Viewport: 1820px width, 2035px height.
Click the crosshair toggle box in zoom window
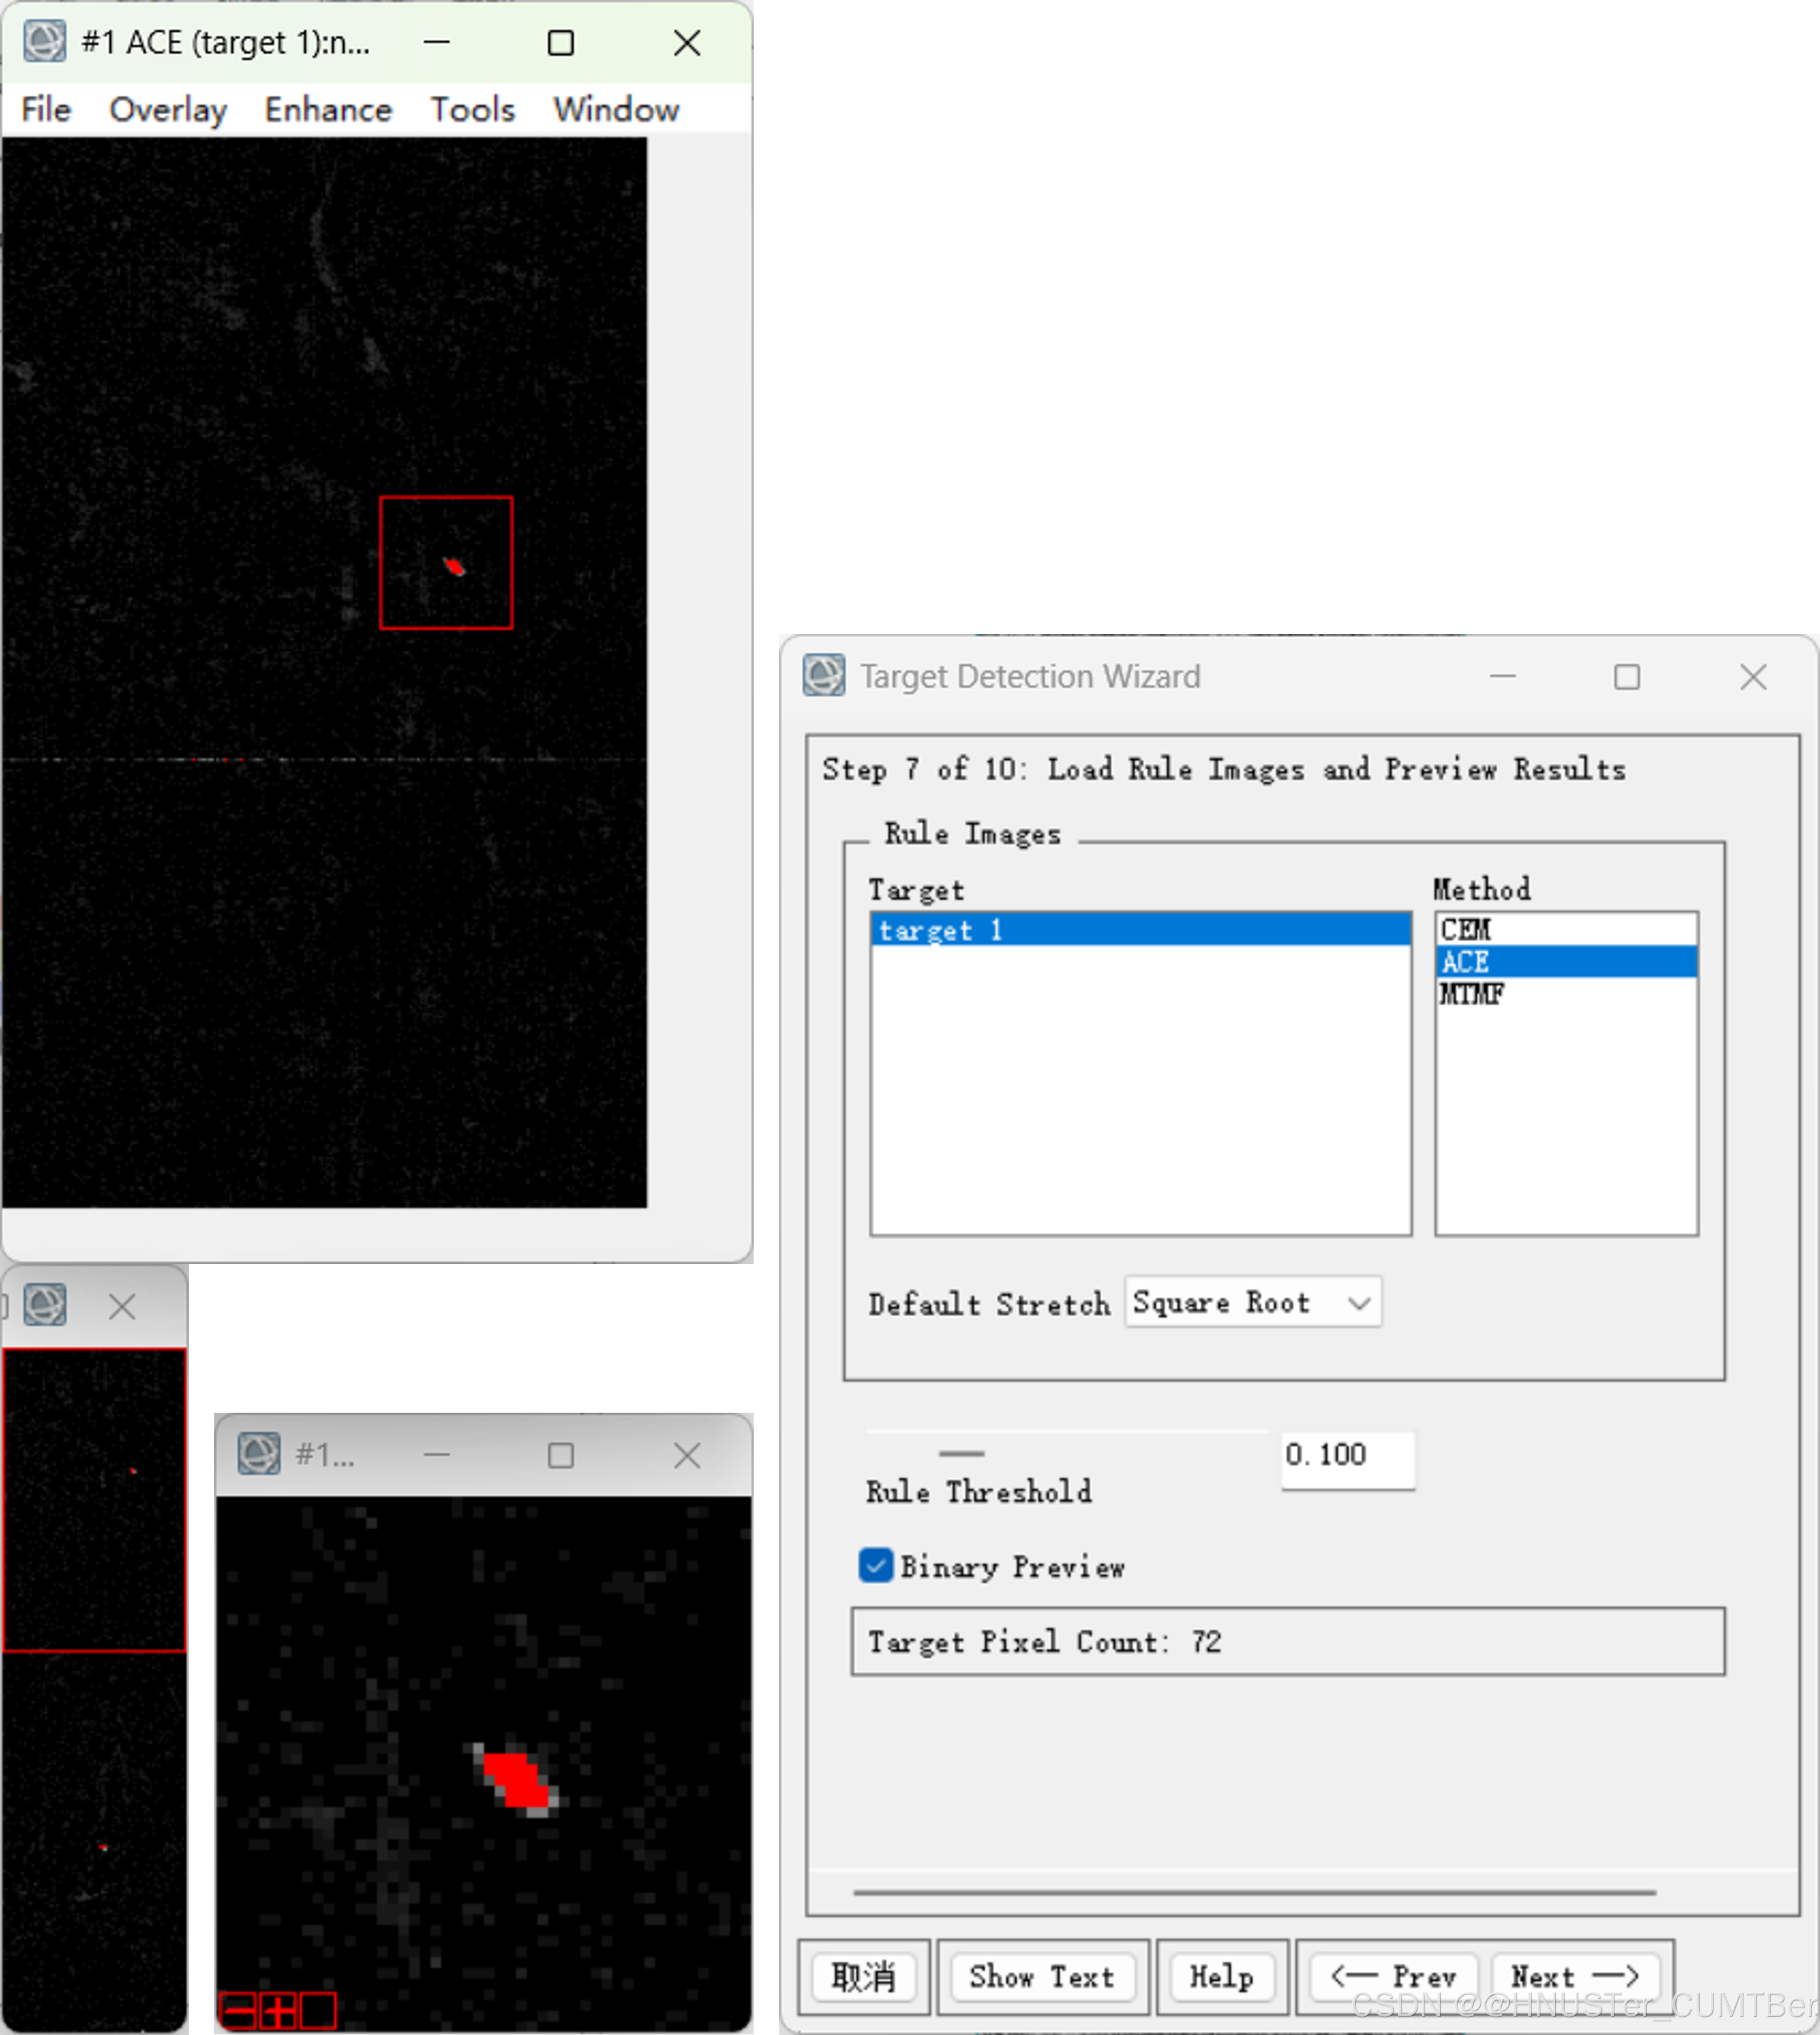pos(318,2010)
